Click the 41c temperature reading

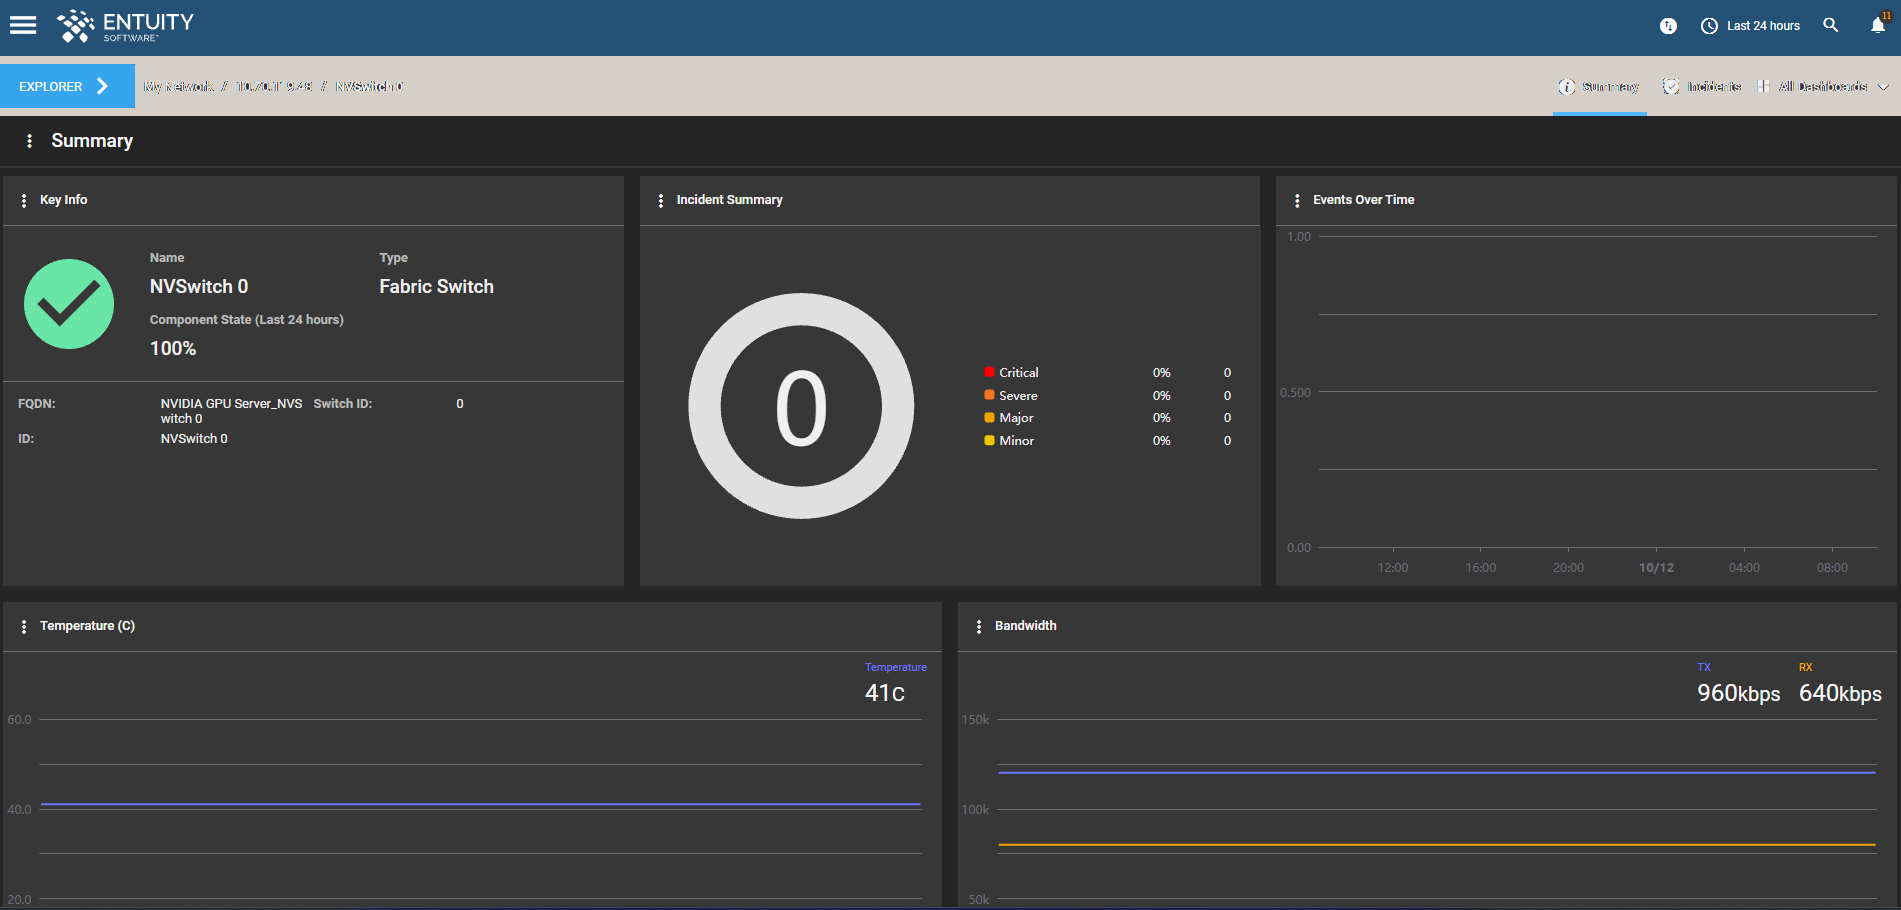(x=885, y=693)
